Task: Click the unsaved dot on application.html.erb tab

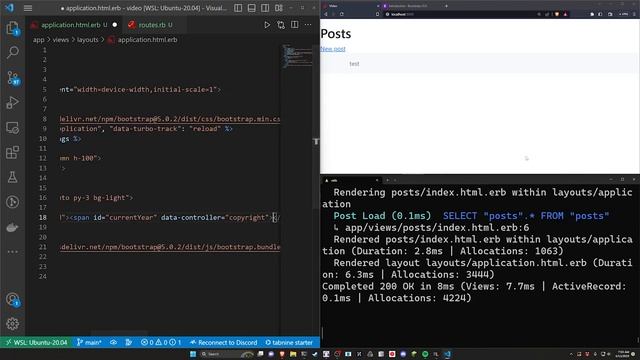Action: (115, 25)
